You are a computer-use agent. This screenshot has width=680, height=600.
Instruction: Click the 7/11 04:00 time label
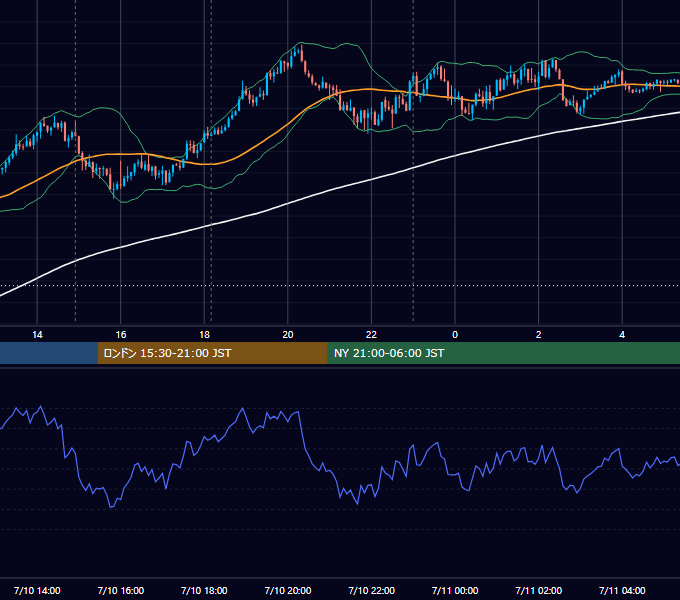tap(622, 590)
